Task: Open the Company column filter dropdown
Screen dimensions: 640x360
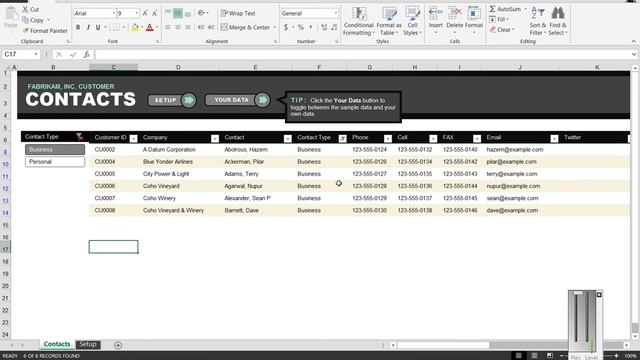Action: (215, 139)
